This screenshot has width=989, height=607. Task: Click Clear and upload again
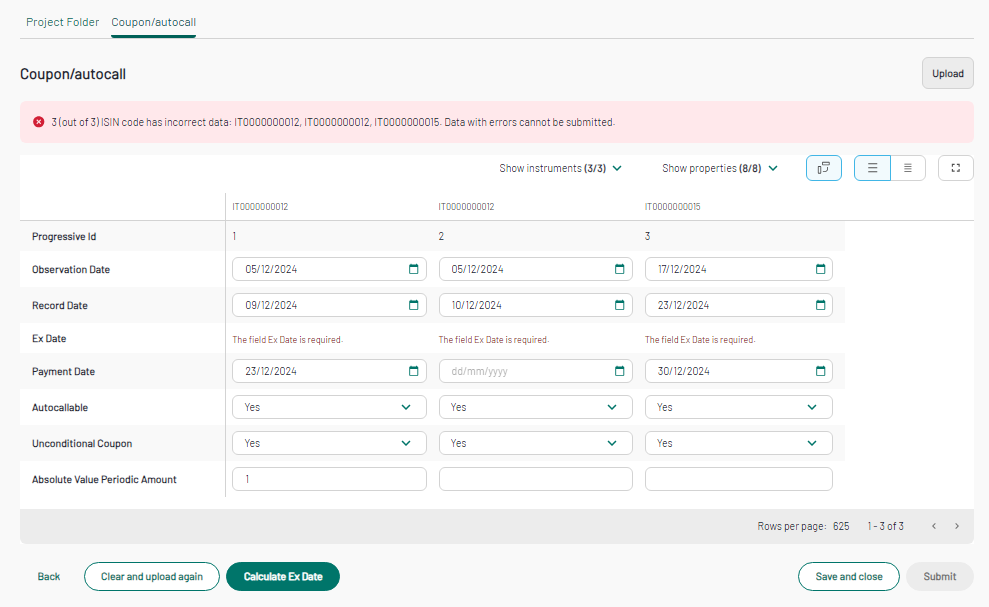pos(152,577)
